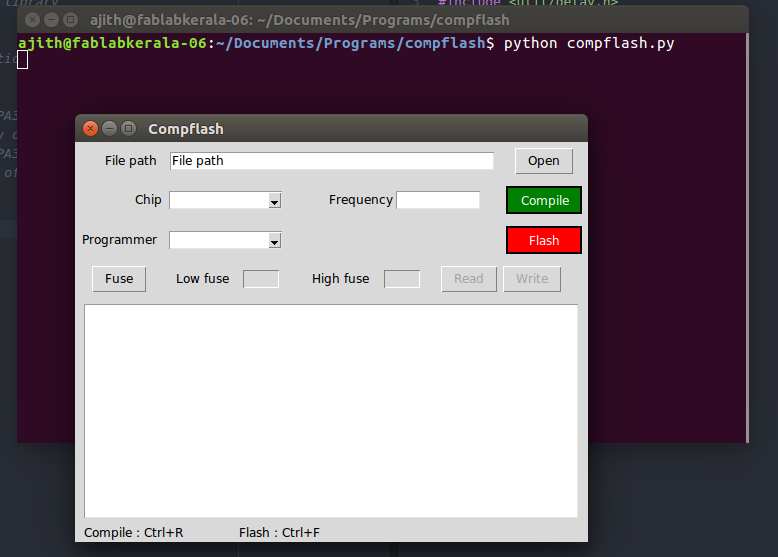
Task: Click the Programmer label
Action: click(119, 240)
